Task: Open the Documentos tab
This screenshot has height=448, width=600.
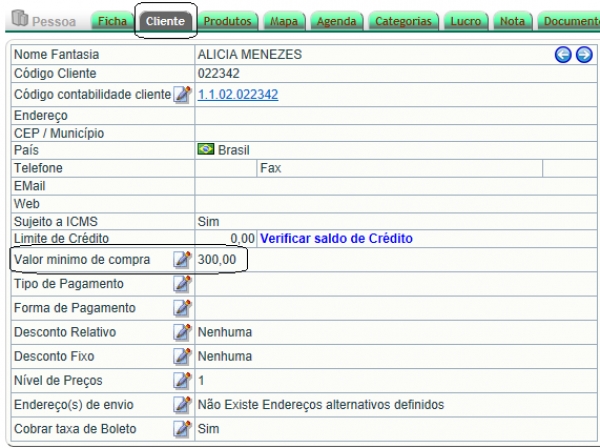Action: tap(569, 21)
